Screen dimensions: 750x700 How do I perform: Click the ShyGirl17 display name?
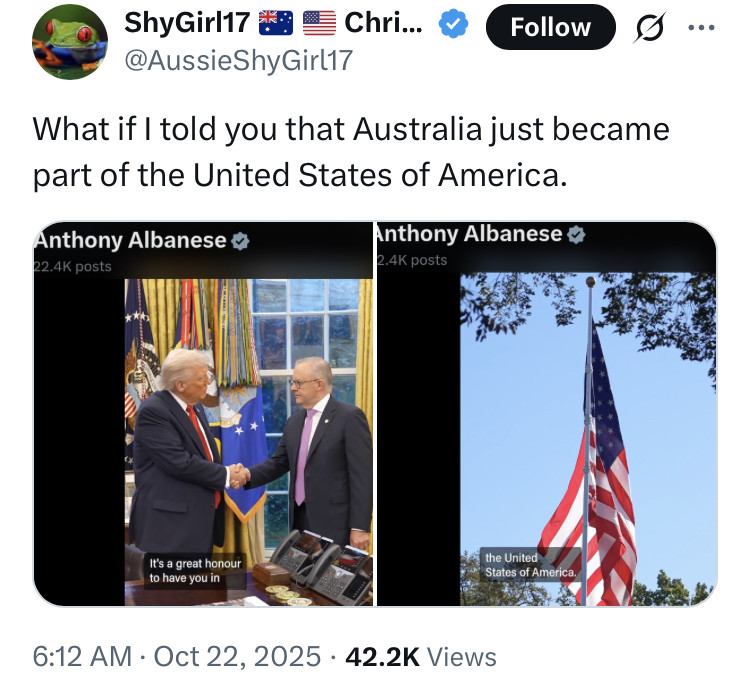(187, 22)
